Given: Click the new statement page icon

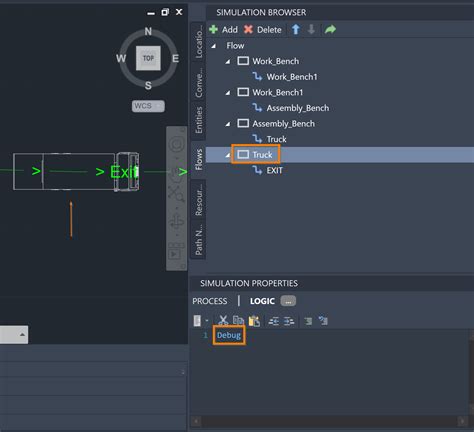Looking at the screenshot, I should pyautogui.click(x=197, y=321).
